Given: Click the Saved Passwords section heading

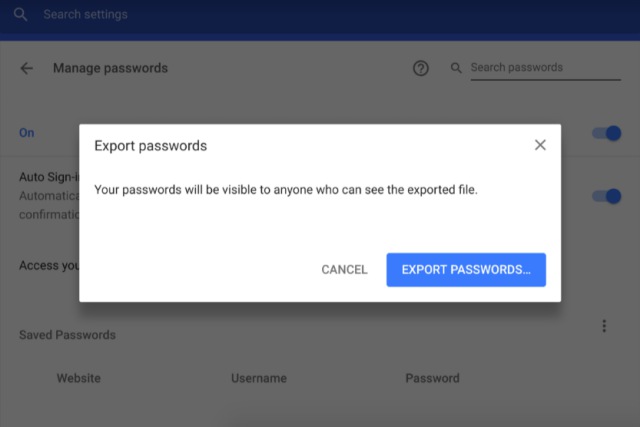Looking at the screenshot, I should [67, 335].
